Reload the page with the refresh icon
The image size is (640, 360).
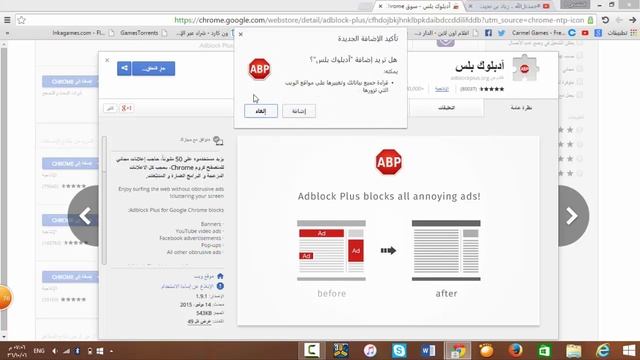[605, 20]
